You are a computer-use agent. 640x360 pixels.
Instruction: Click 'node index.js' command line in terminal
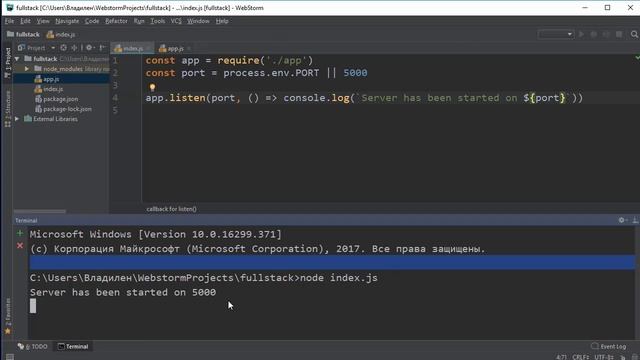[339, 278]
